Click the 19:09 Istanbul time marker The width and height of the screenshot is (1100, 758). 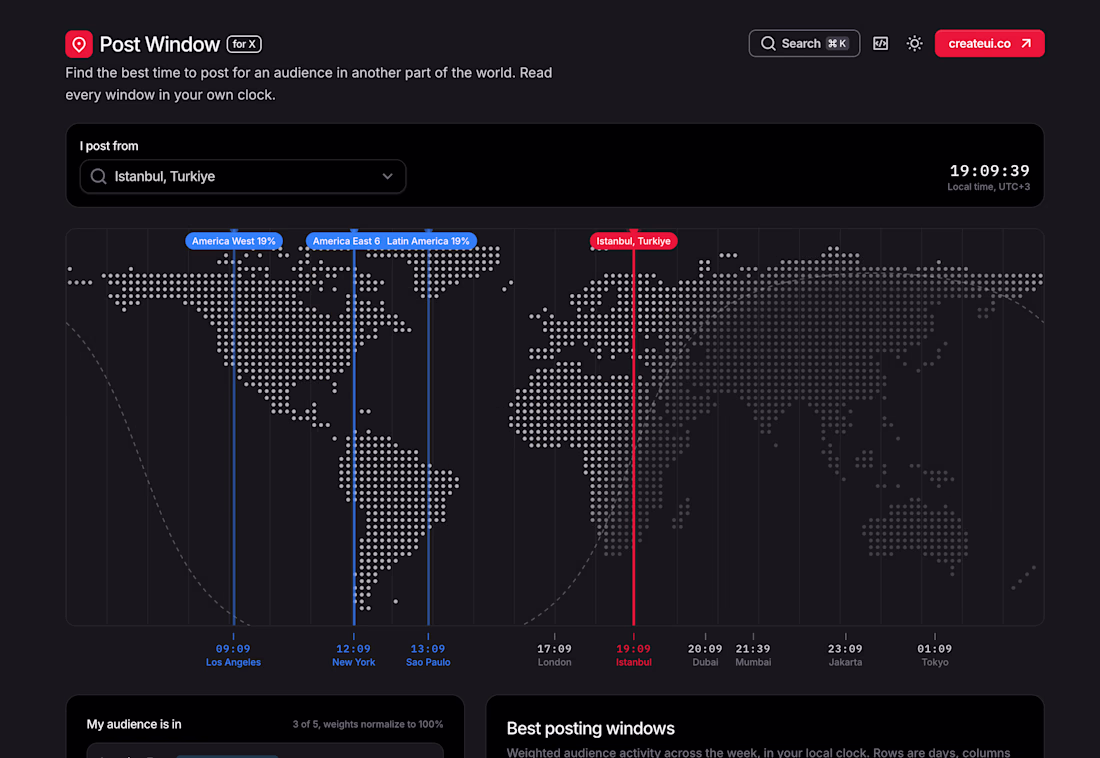pyautogui.click(x=633, y=655)
